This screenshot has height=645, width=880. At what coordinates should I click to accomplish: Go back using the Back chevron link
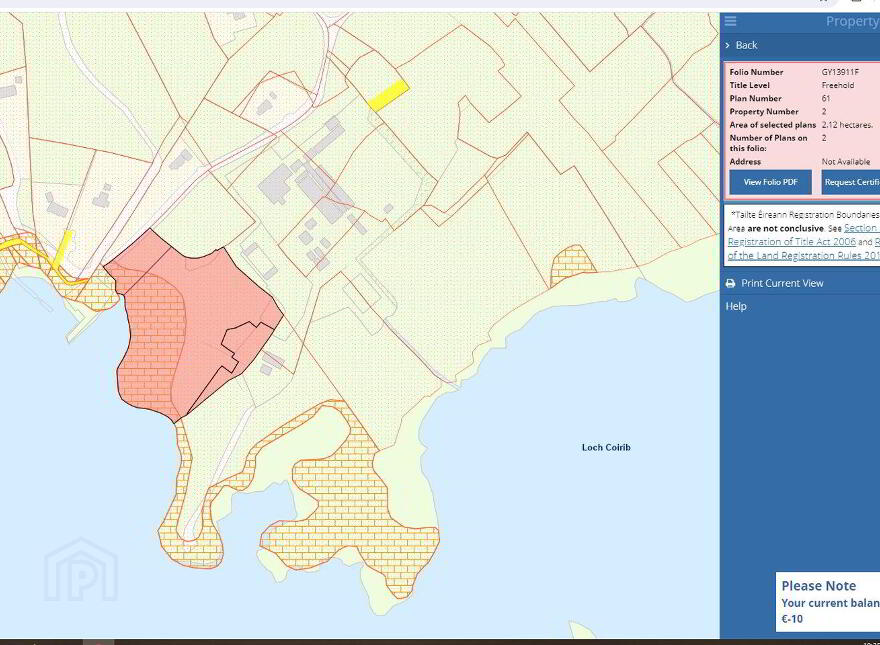[x=741, y=45]
